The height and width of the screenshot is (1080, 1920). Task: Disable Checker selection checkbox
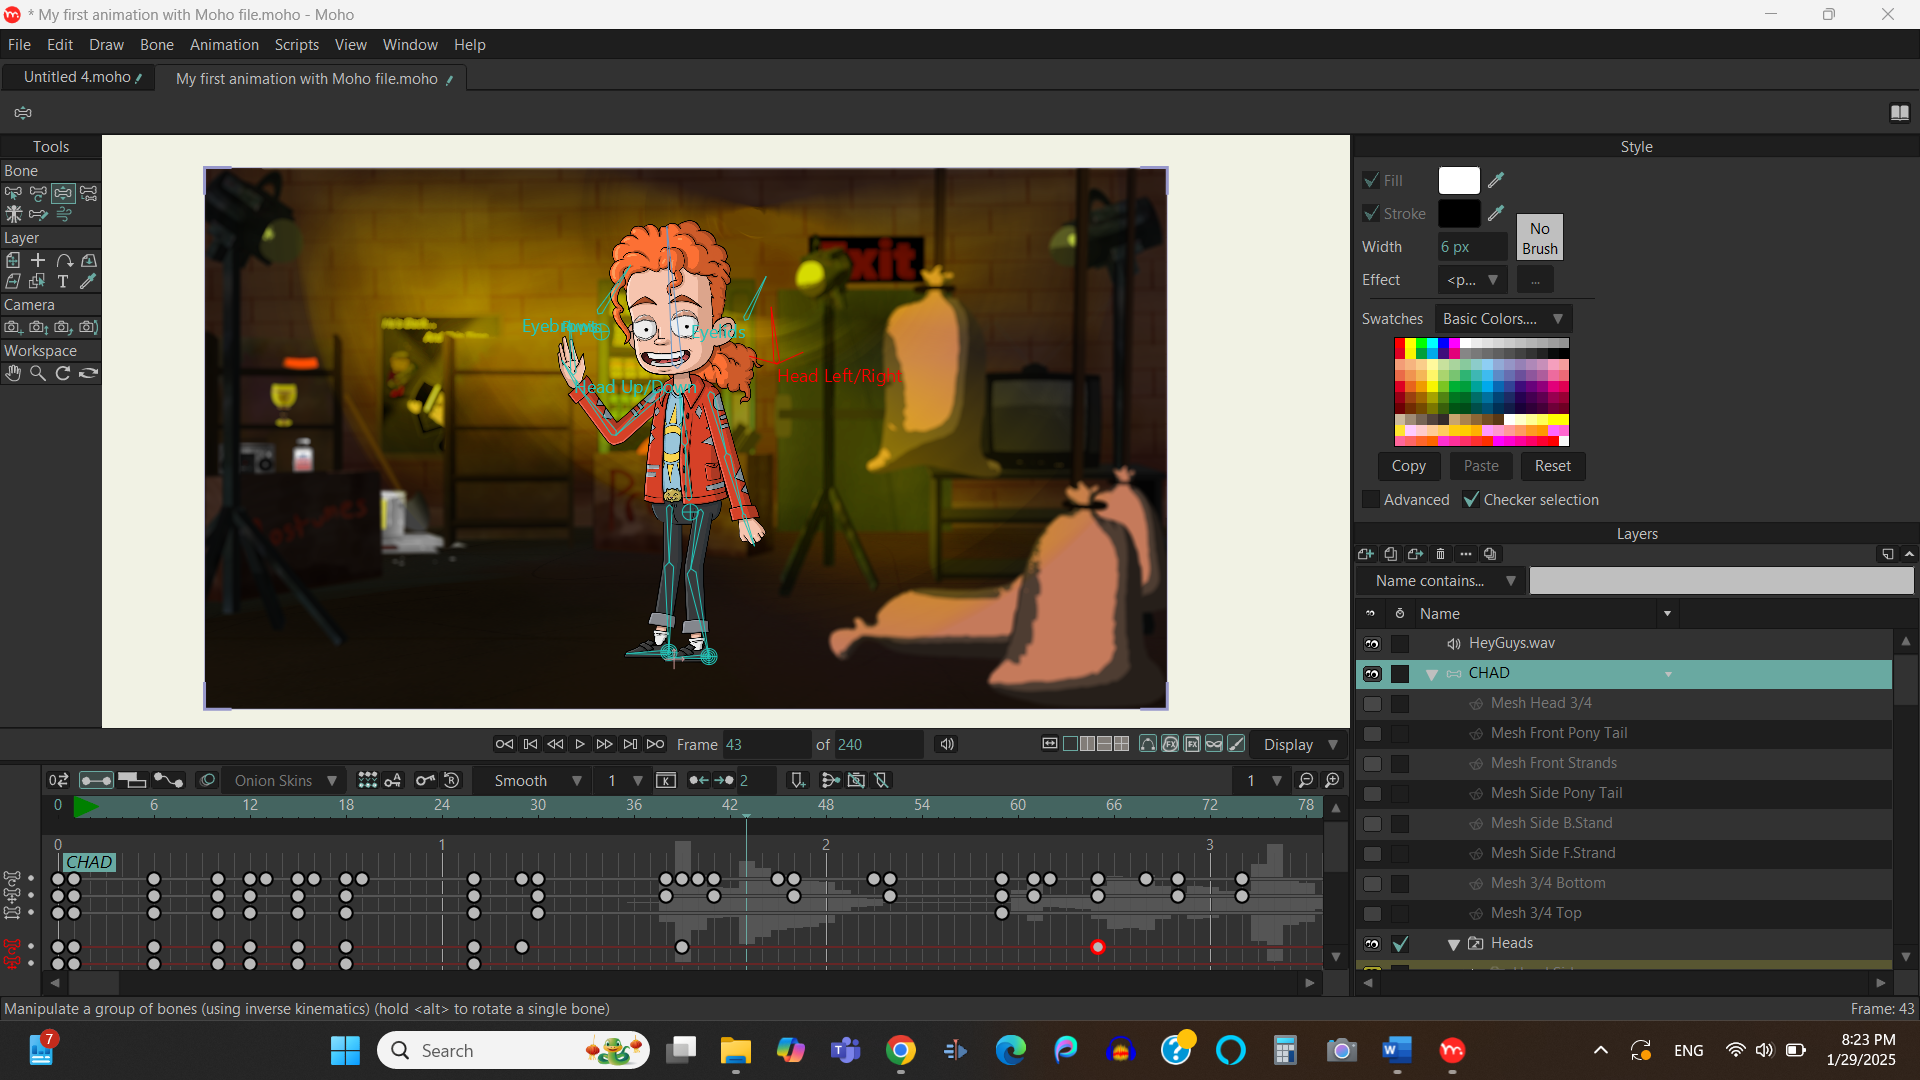pyautogui.click(x=1471, y=499)
